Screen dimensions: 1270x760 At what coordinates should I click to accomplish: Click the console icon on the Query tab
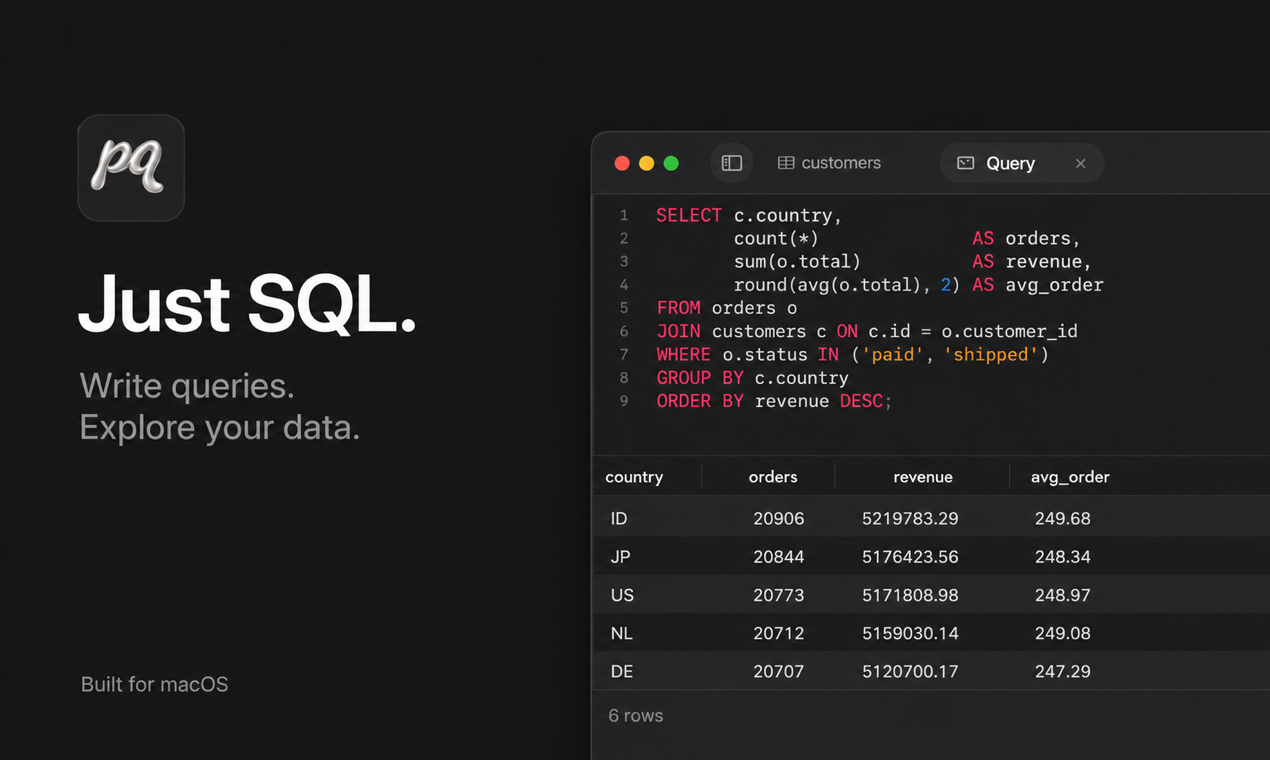965,163
